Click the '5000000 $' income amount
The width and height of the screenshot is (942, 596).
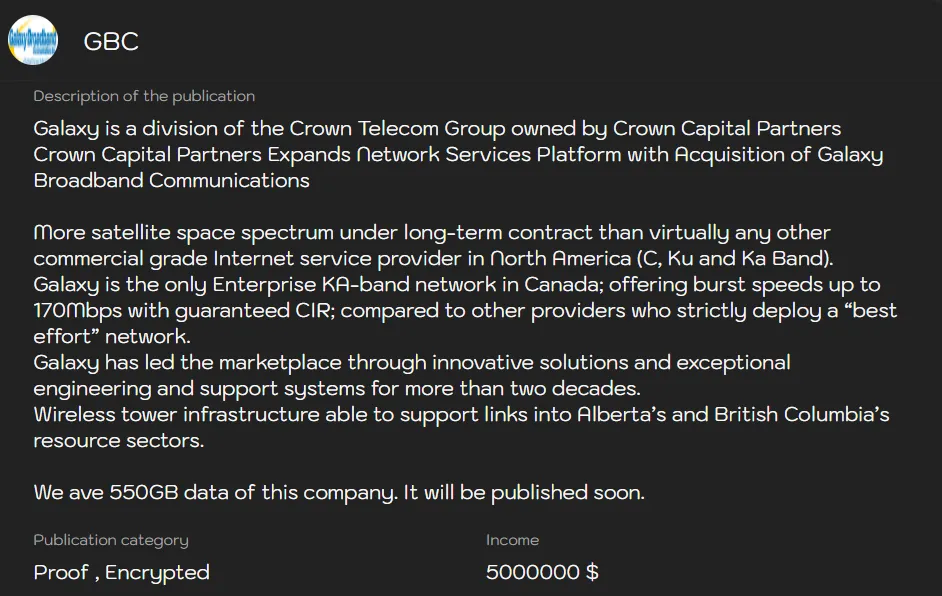(x=541, y=571)
